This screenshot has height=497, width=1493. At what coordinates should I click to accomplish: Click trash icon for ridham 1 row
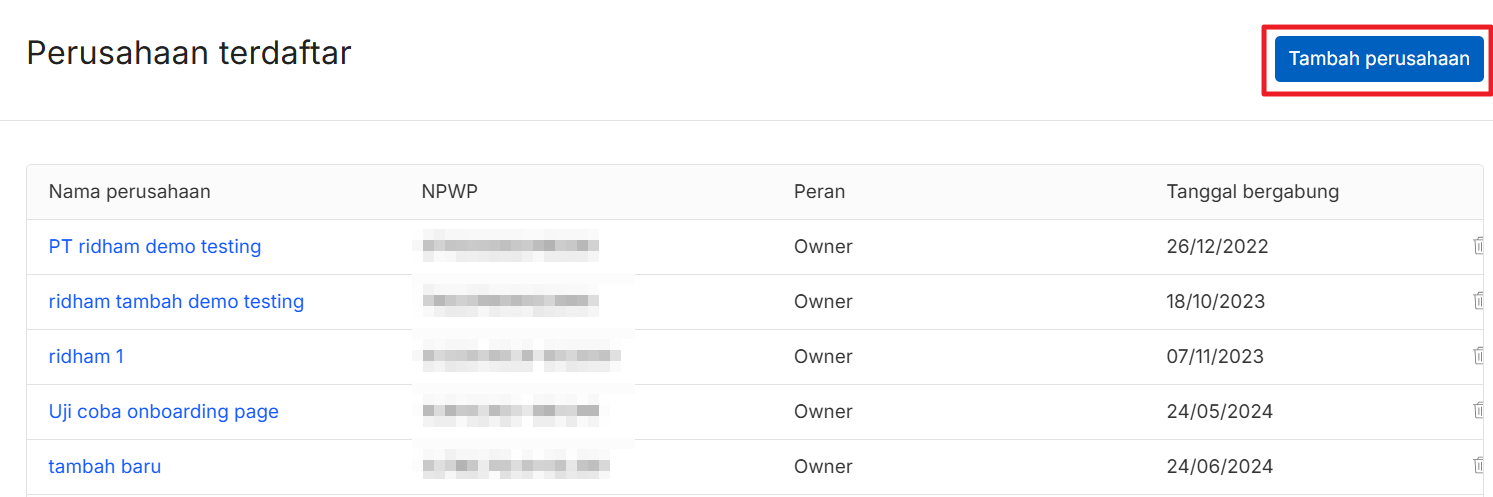(1479, 356)
